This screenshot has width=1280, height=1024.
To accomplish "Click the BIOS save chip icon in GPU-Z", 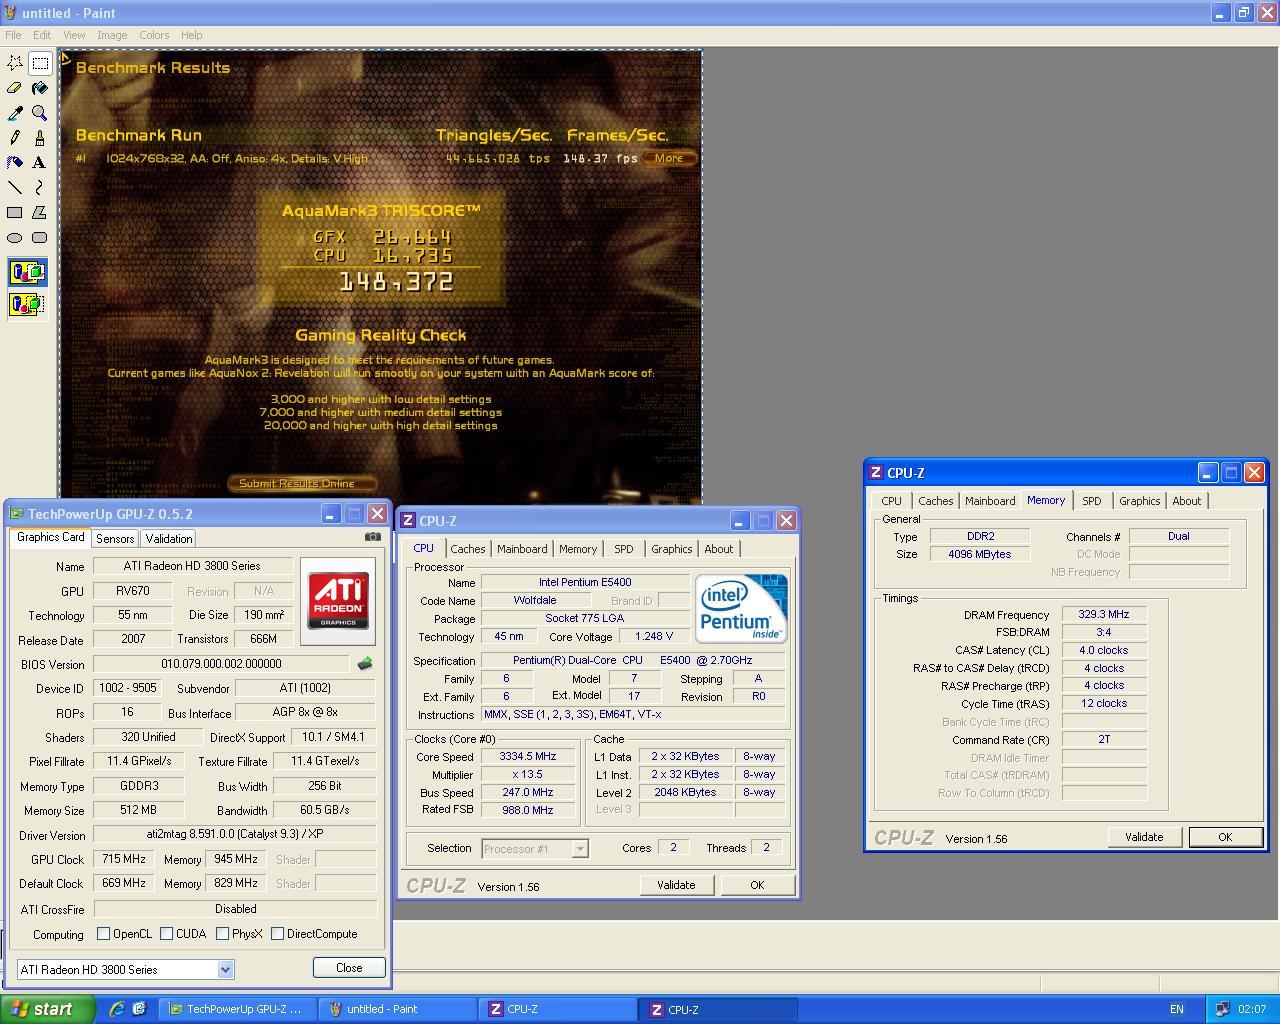I will tap(365, 663).
